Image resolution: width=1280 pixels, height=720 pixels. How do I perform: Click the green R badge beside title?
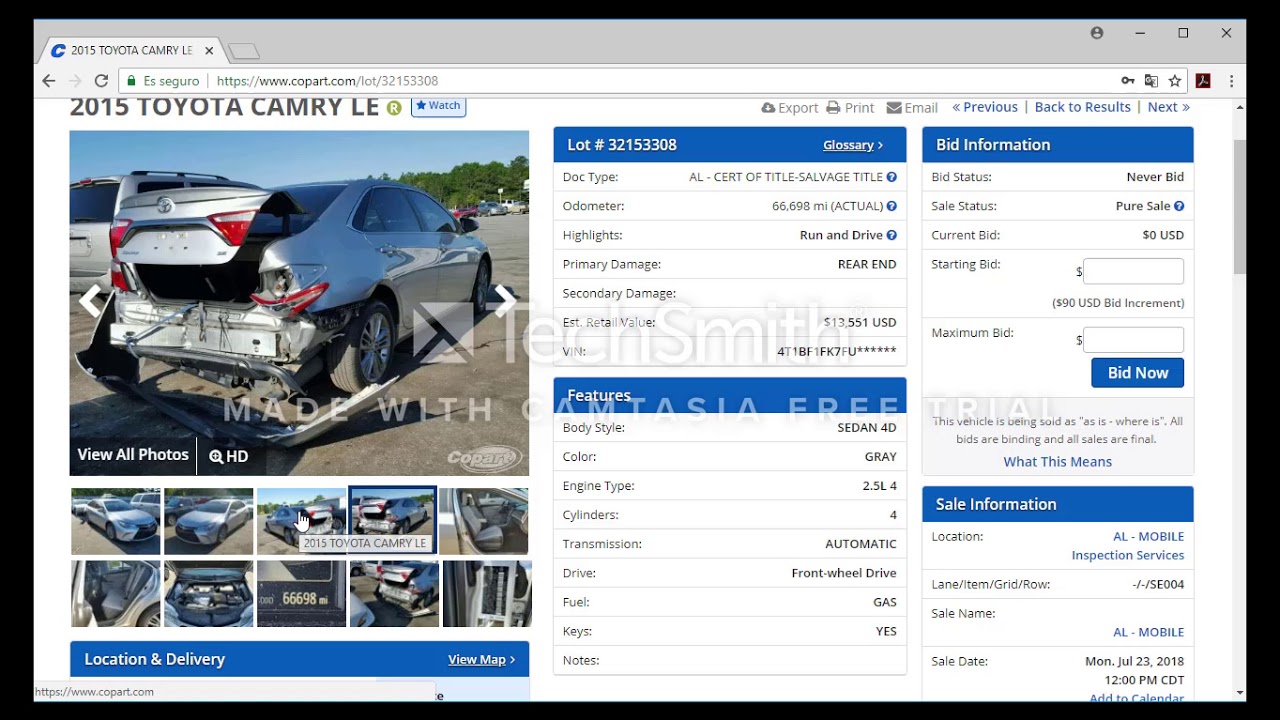click(394, 108)
